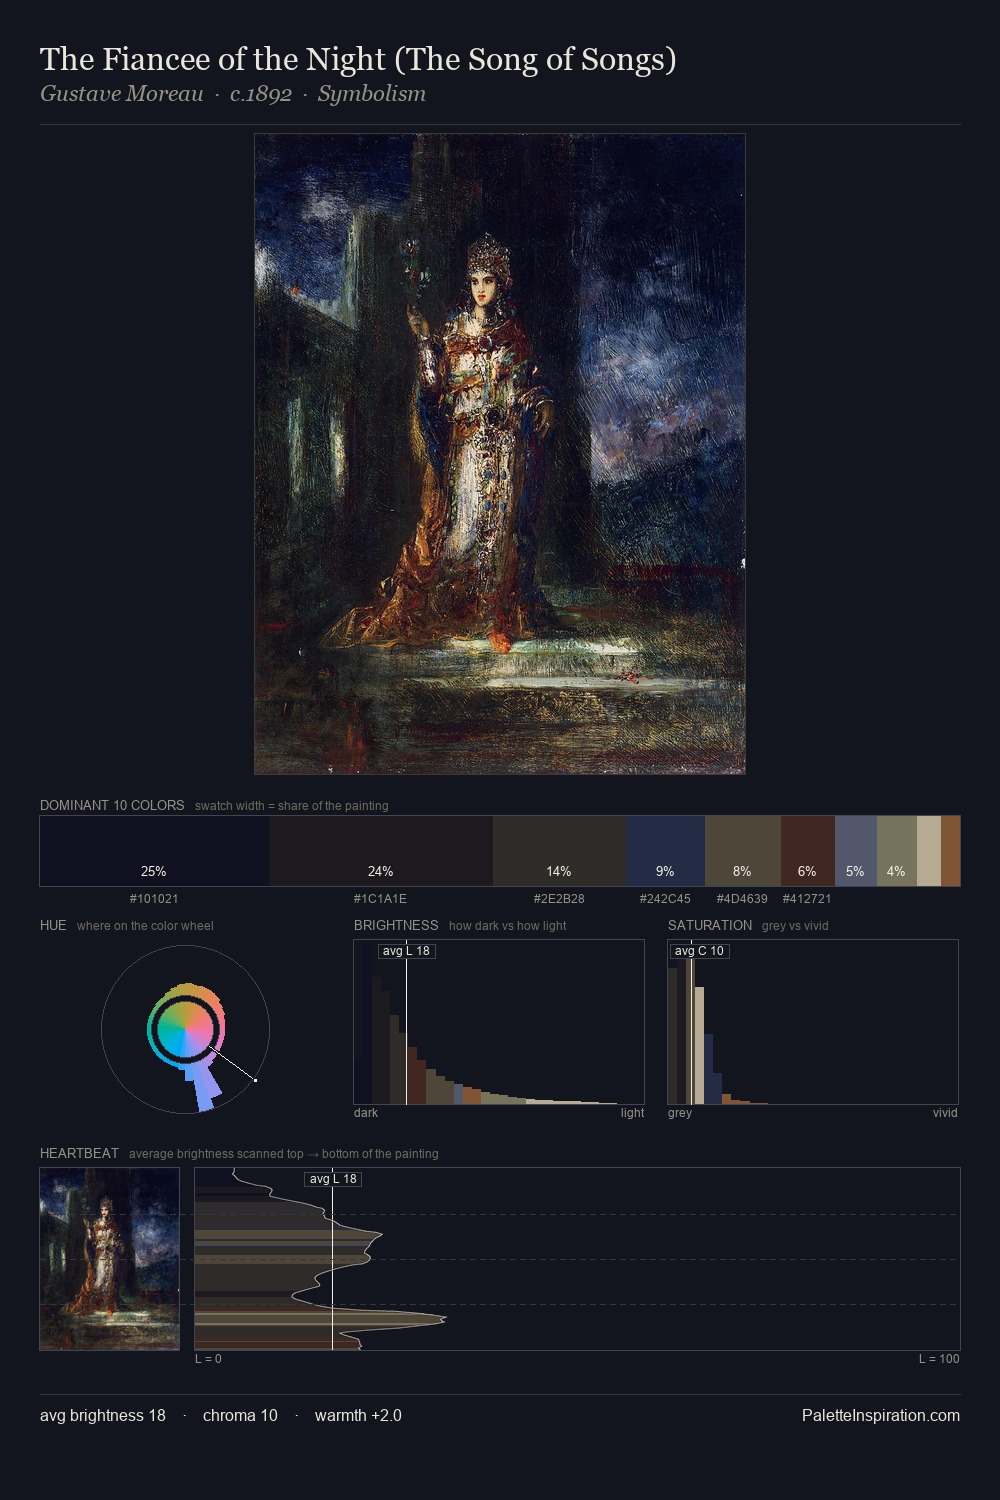Click the L = 0 axis label

pyautogui.click(x=208, y=1359)
